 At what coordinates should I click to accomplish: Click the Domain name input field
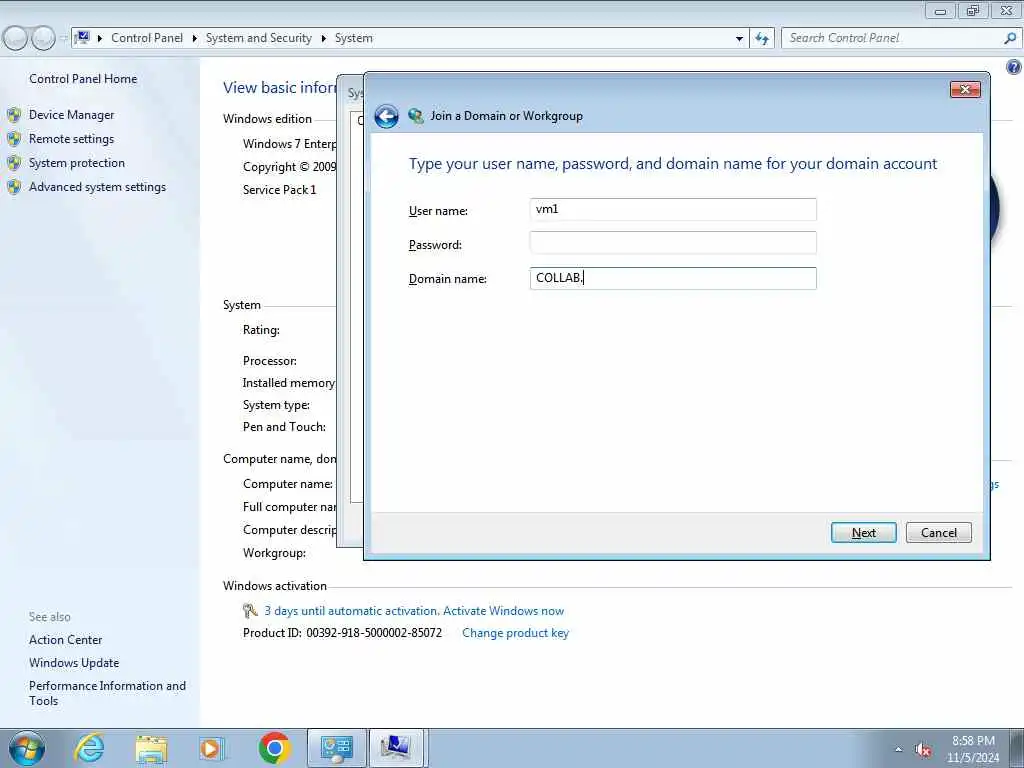(673, 278)
